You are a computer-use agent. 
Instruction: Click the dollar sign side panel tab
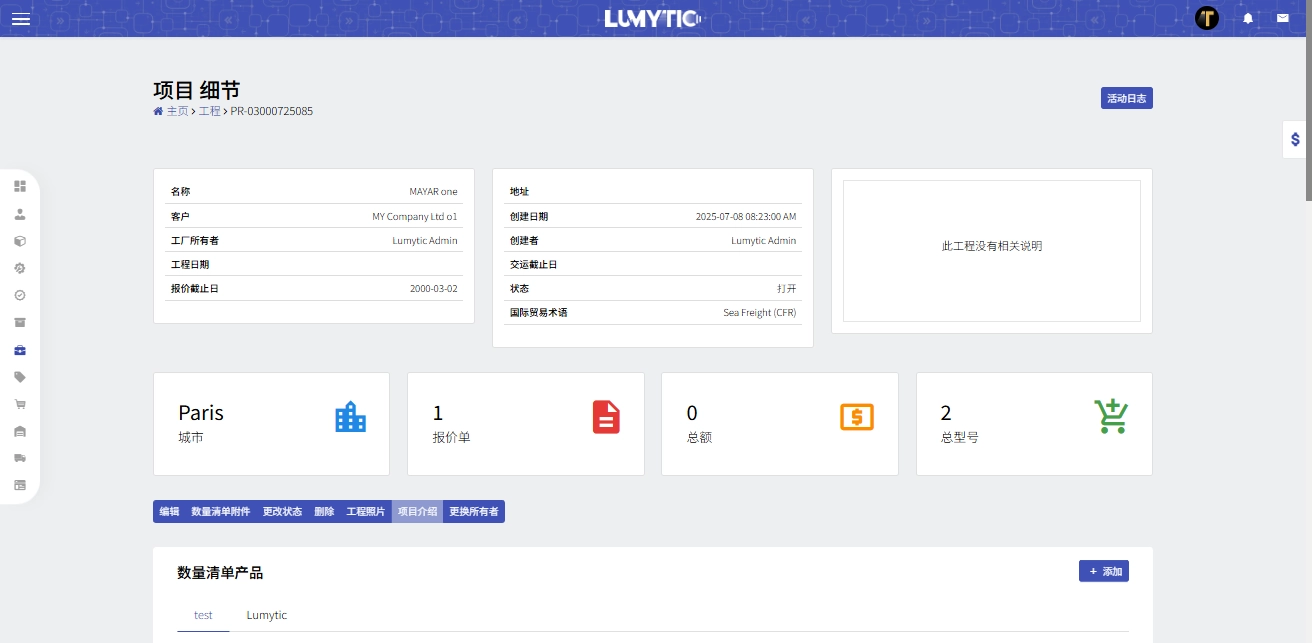click(x=1295, y=140)
